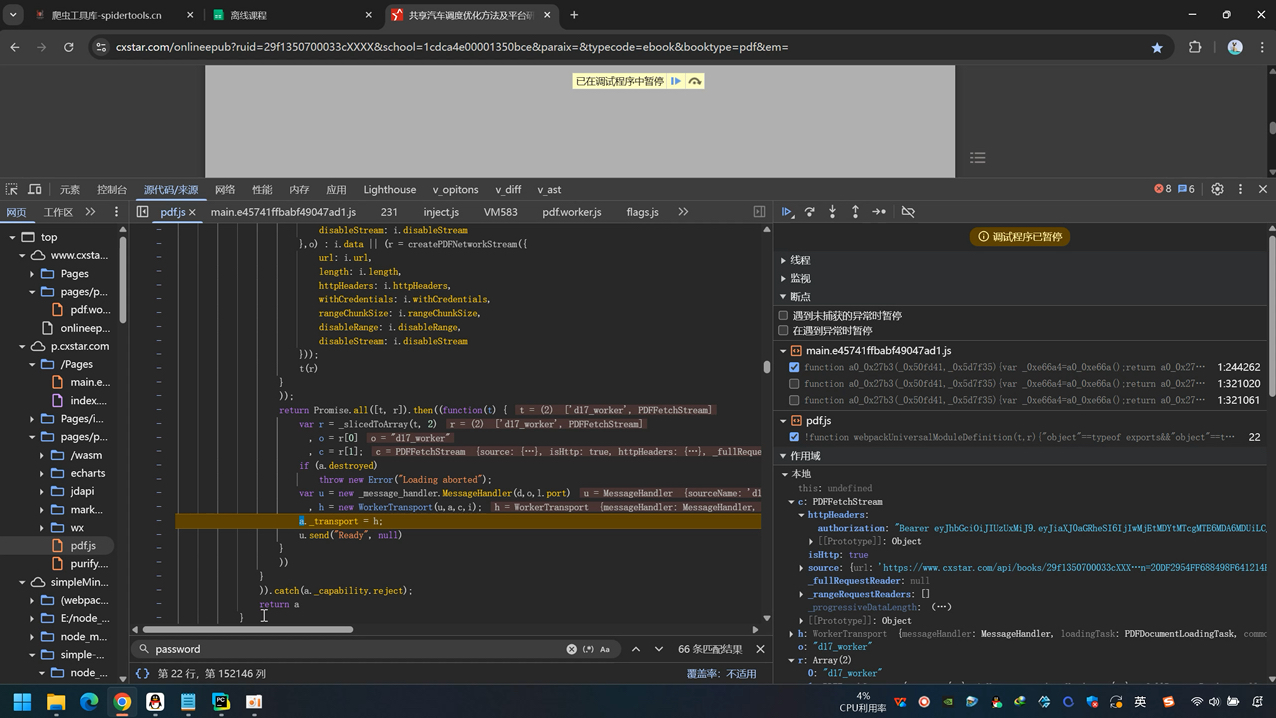
Task: Open File Explorer from taskbar
Action: coord(55,702)
